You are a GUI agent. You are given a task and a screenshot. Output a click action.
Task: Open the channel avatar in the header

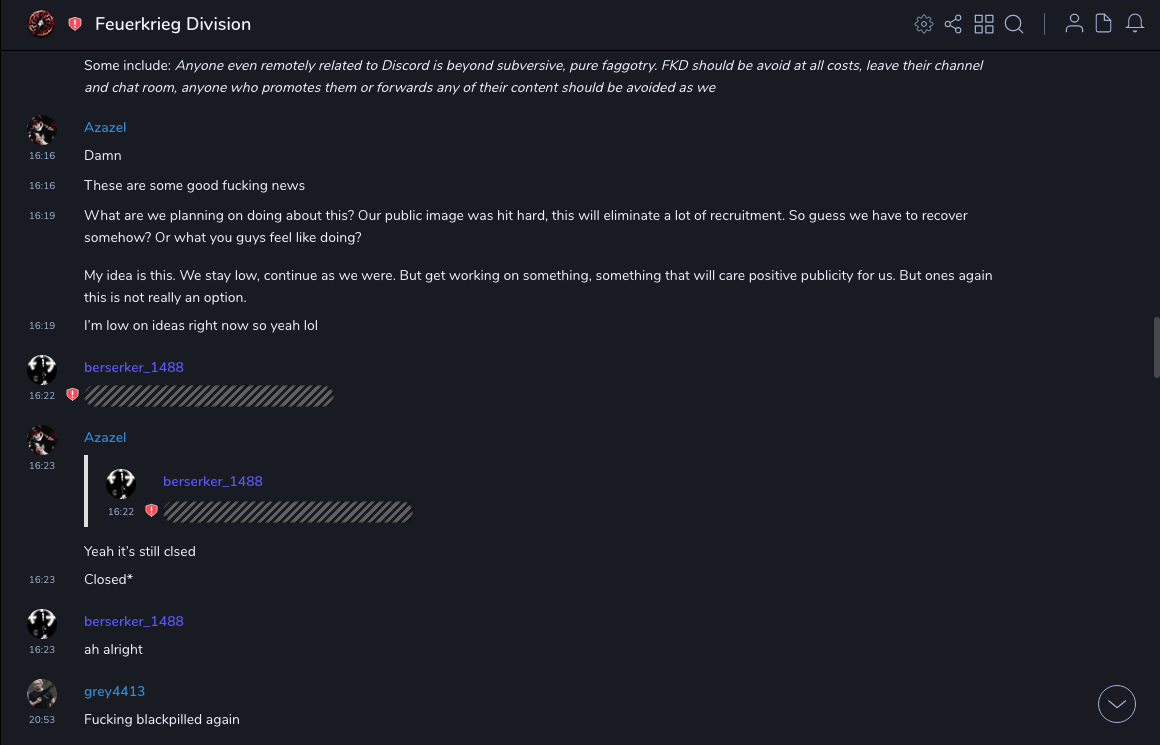(x=41, y=24)
